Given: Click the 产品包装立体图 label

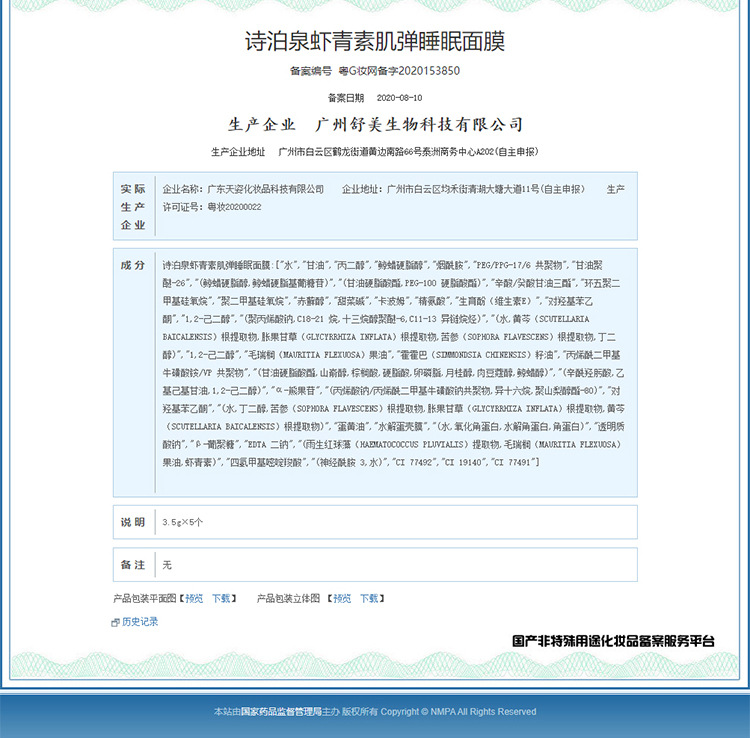Looking at the screenshot, I should click(288, 598).
